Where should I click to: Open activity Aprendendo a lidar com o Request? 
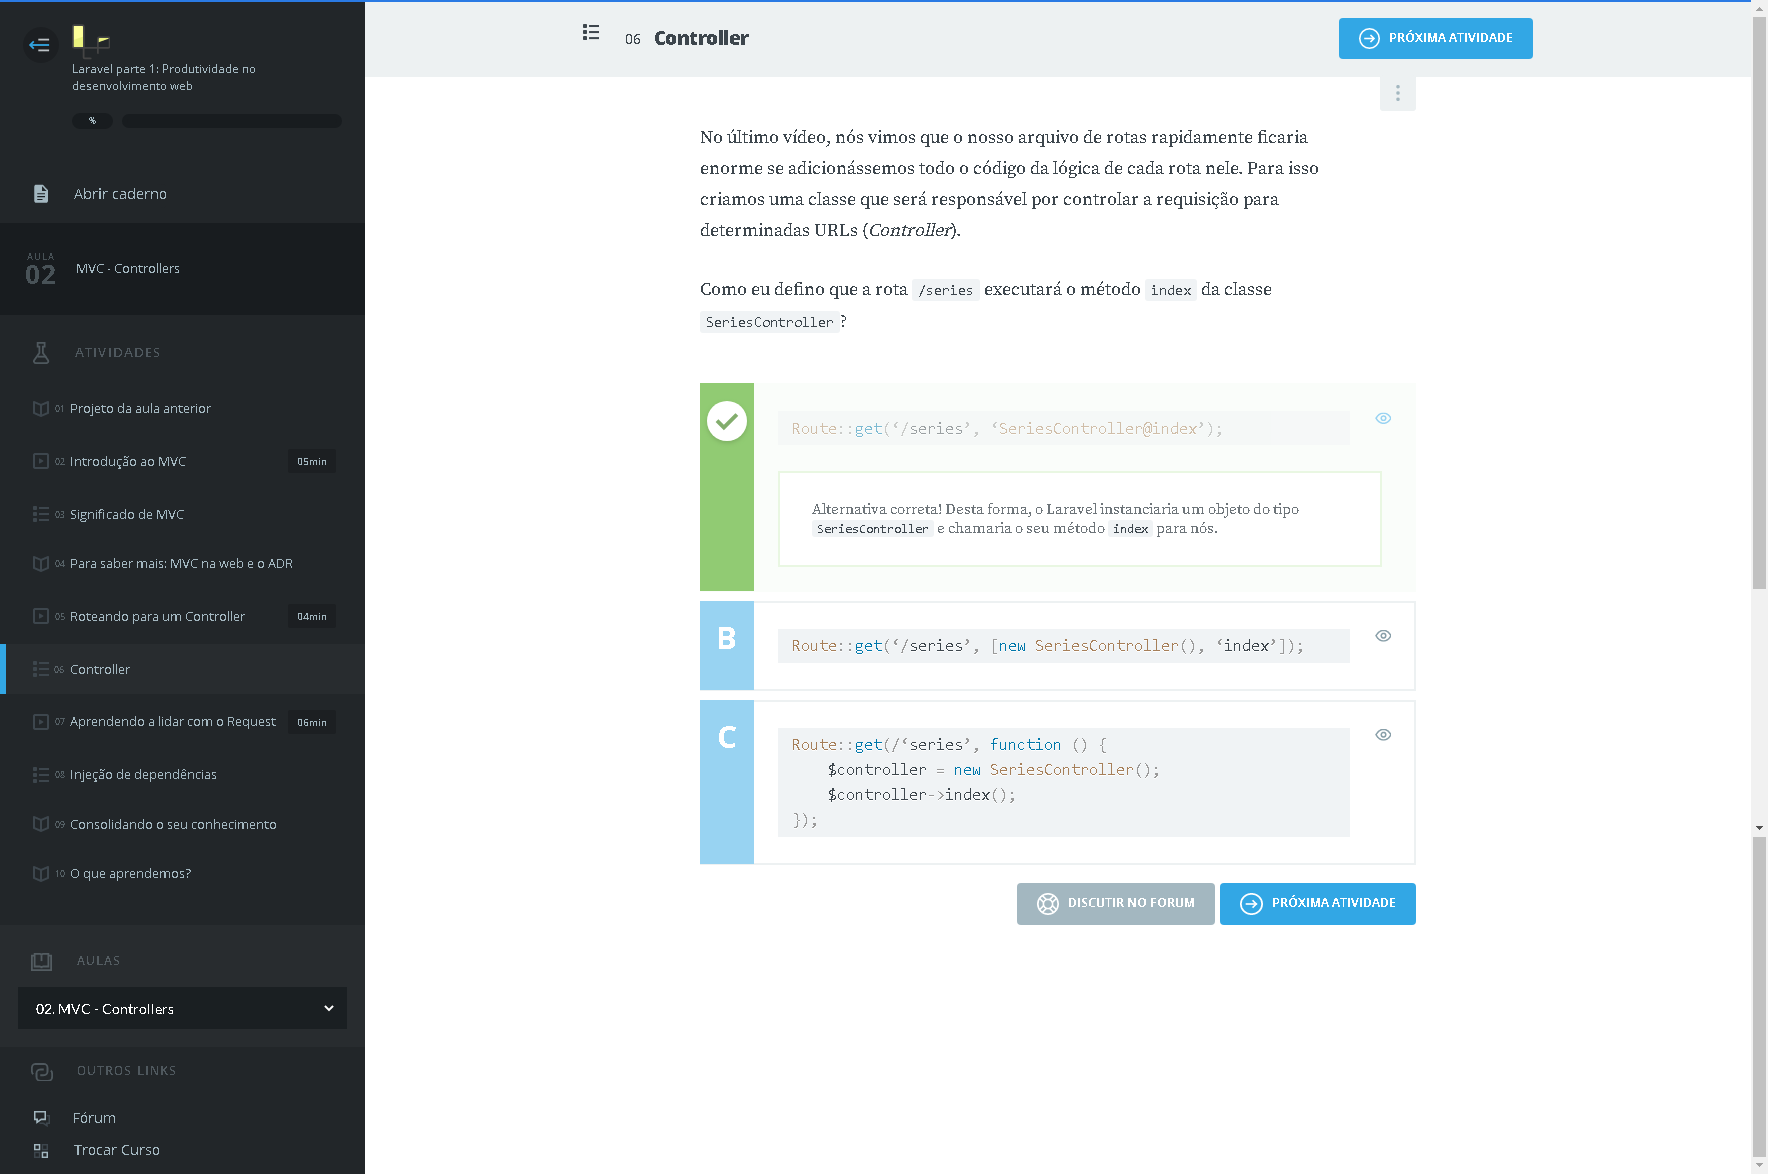172,722
